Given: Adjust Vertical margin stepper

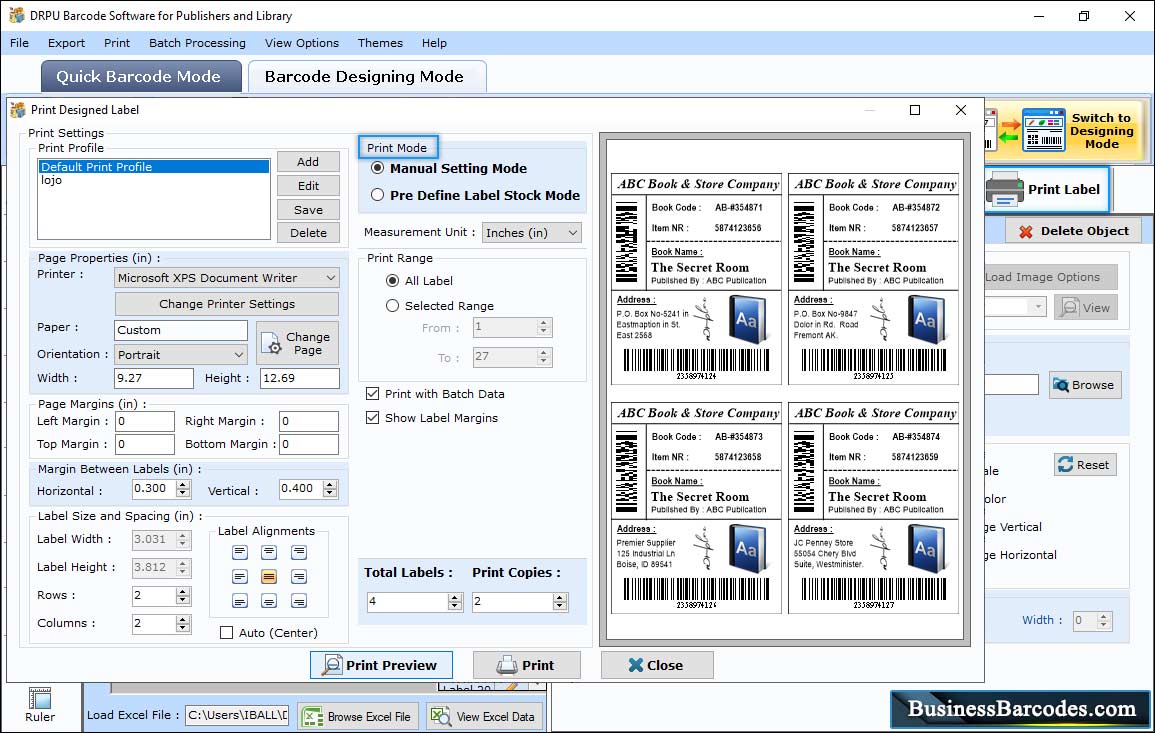Looking at the screenshot, I should [x=330, y=488].
